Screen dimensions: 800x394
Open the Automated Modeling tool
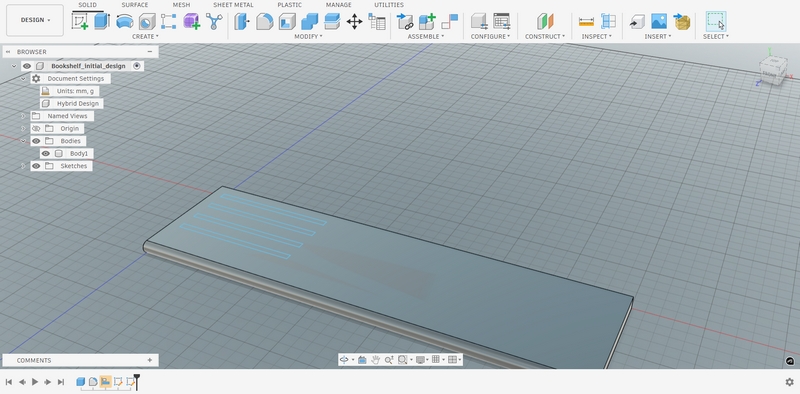coord(214,21)
